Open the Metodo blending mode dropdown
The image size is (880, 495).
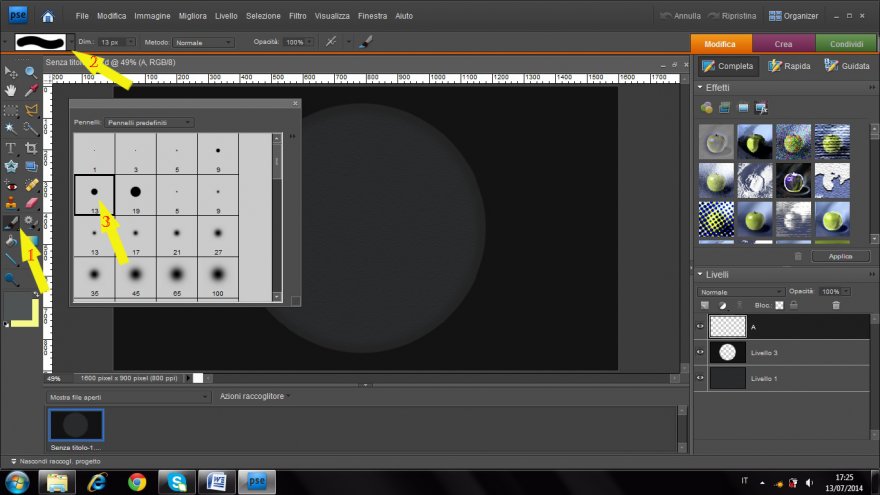(204, 42)
